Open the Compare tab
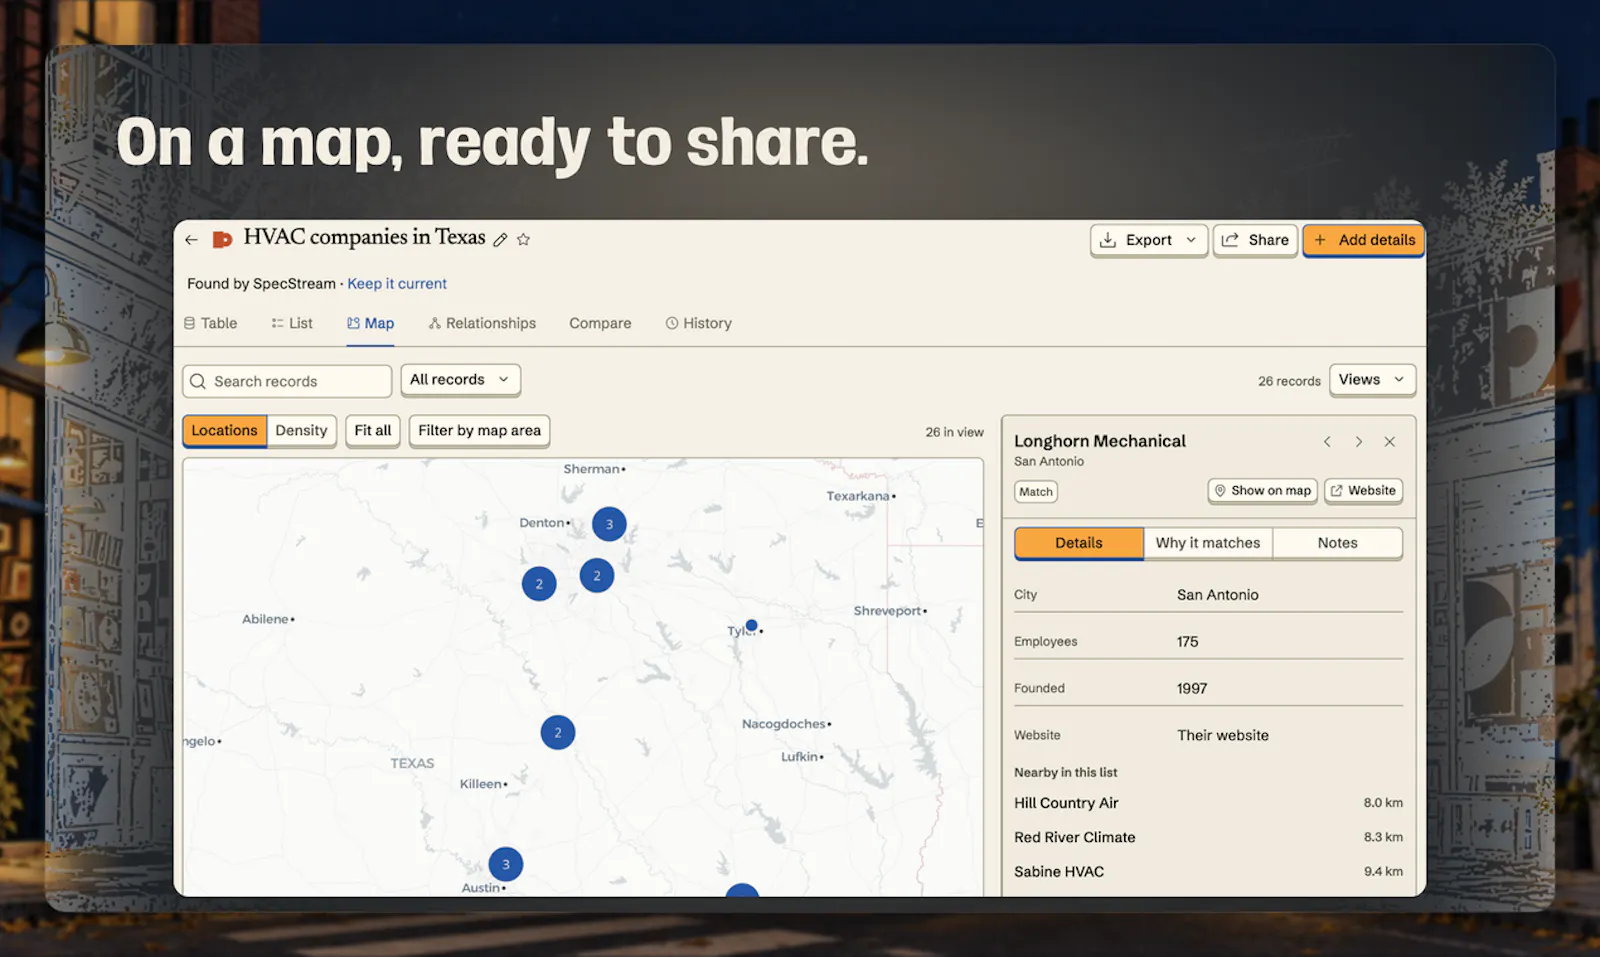Image resolution: width=1600 pixels, height=957 pixels. [x=600, y=323]
